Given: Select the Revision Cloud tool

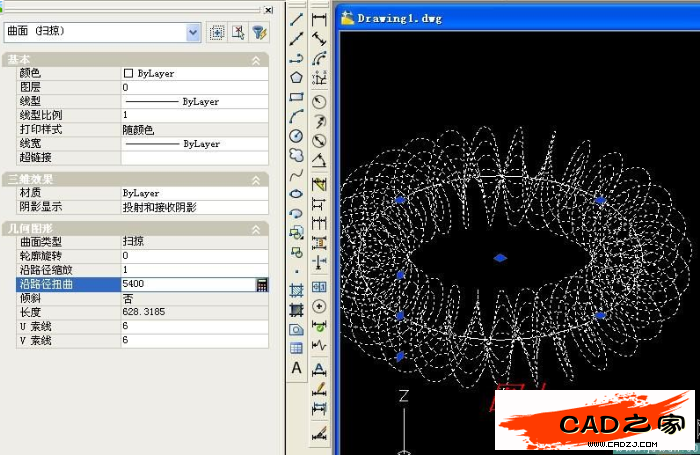Looking at the screenshot, I should (296, 155).
